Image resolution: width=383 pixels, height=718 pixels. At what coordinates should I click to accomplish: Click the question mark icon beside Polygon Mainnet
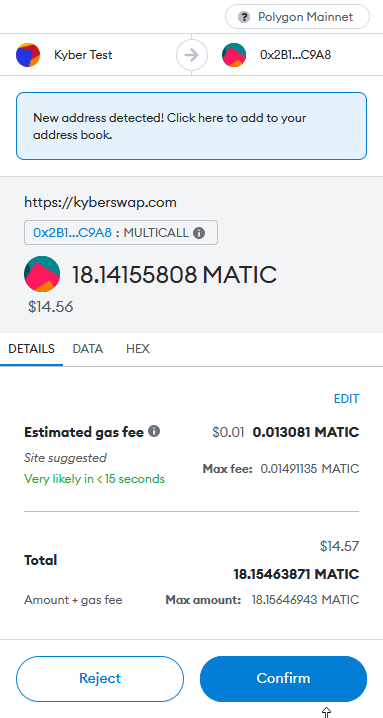[x=244, y=17]
